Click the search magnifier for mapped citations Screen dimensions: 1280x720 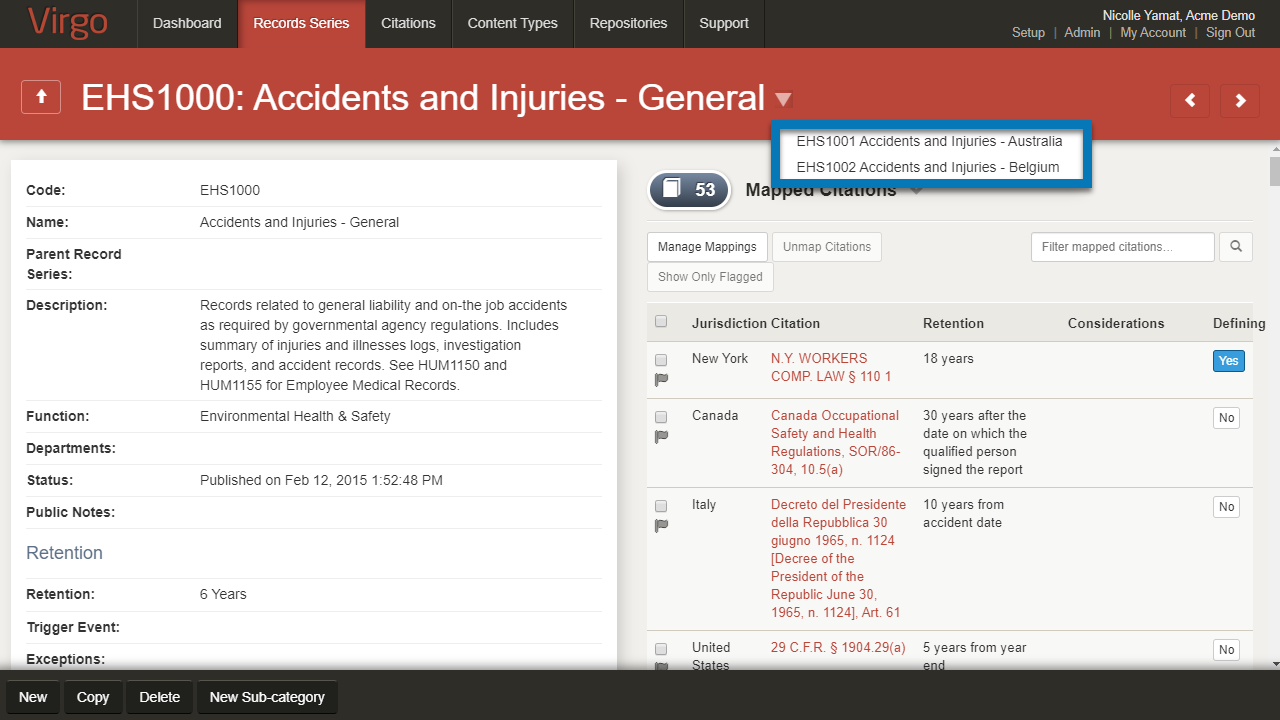[x=1236, y=247]
